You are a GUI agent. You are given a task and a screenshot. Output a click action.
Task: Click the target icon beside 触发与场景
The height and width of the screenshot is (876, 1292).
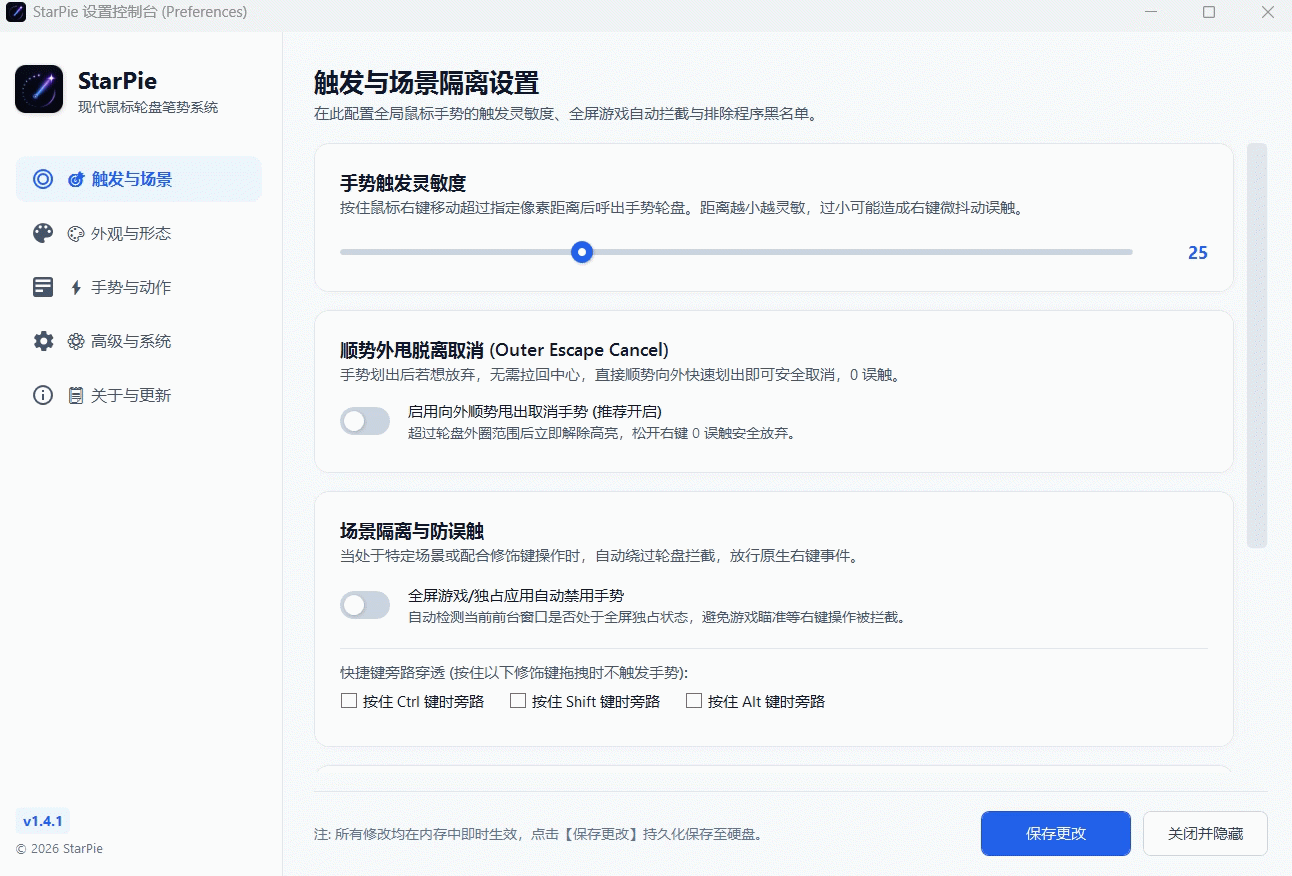pyautogui.click(x=43, y=179)
